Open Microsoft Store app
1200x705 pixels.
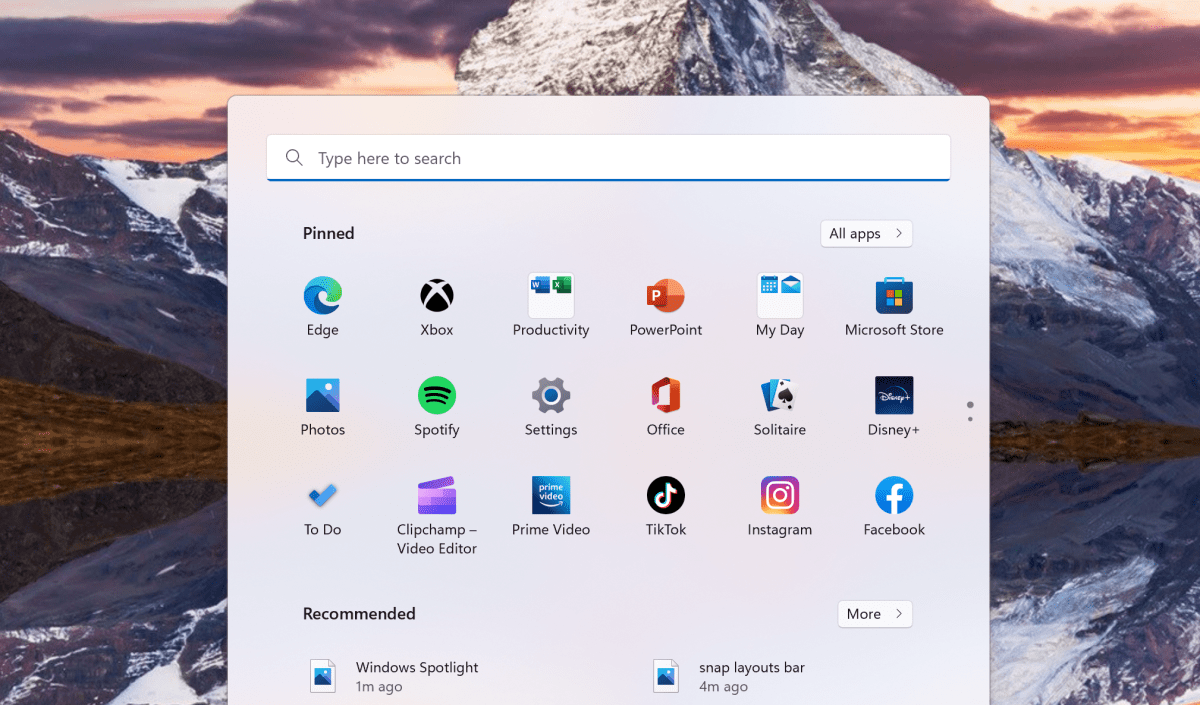894,296
